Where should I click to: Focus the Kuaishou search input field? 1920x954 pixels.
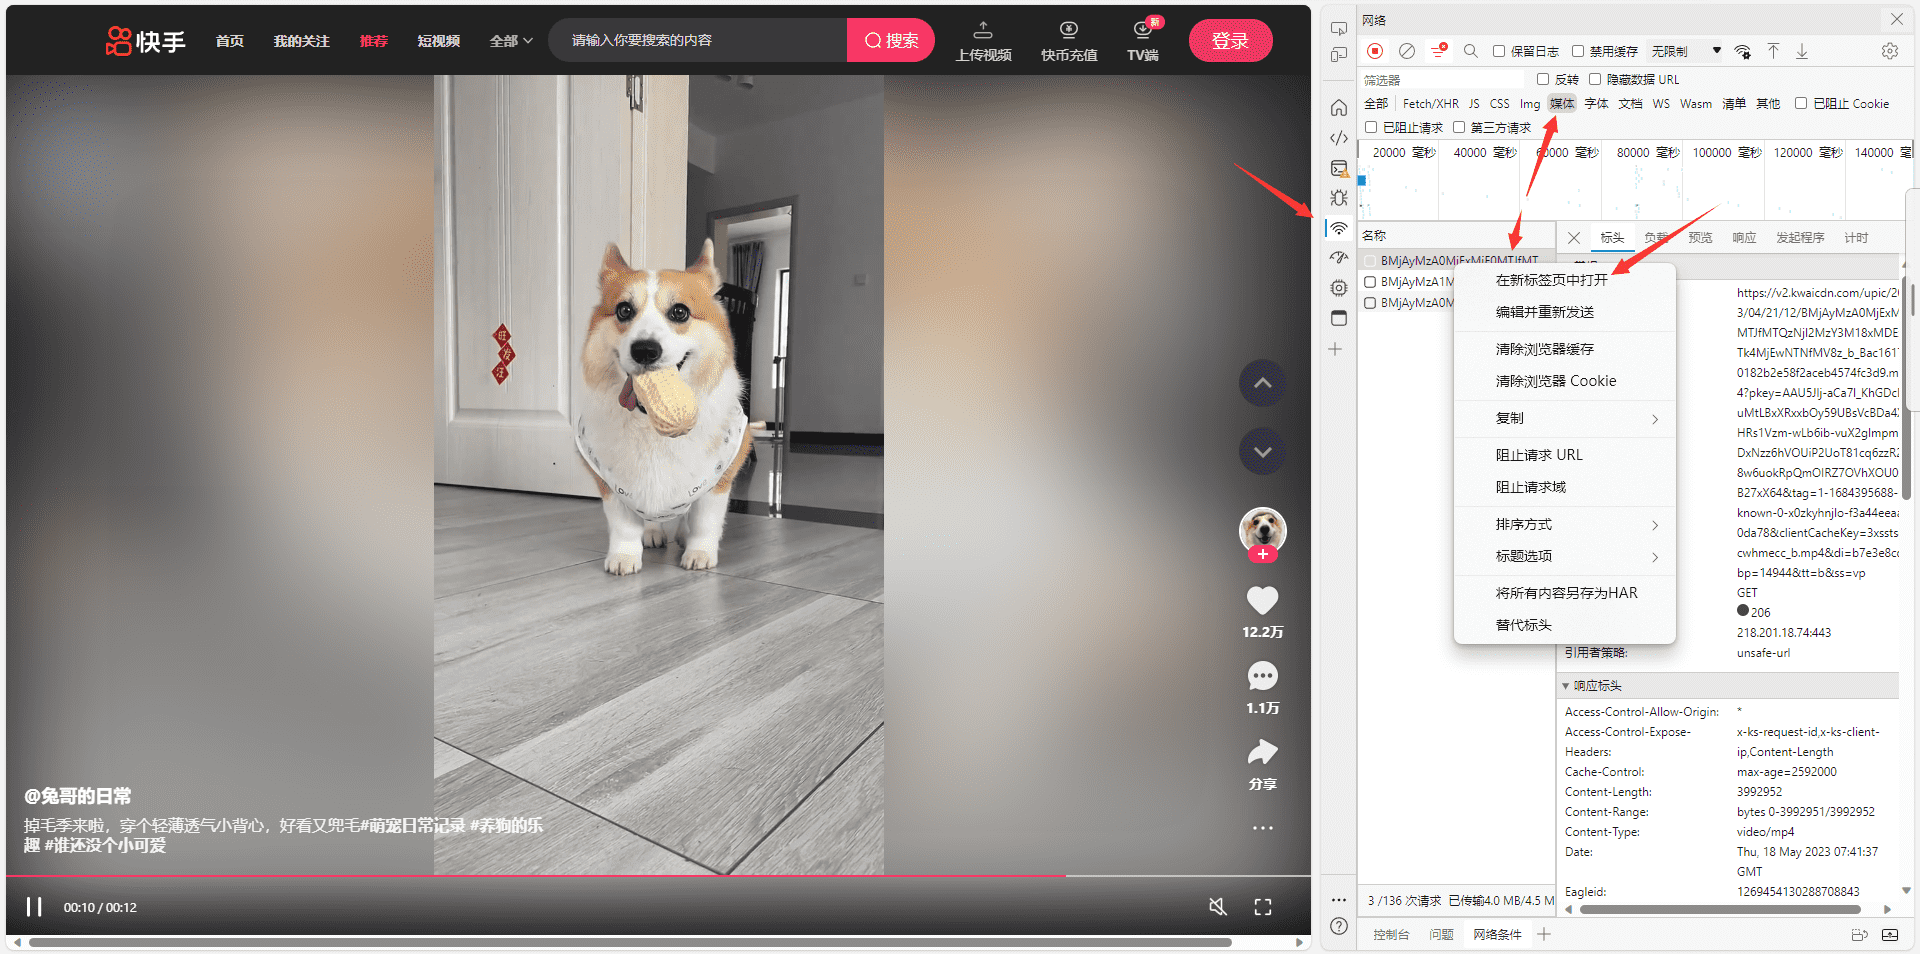pos(700,41)
